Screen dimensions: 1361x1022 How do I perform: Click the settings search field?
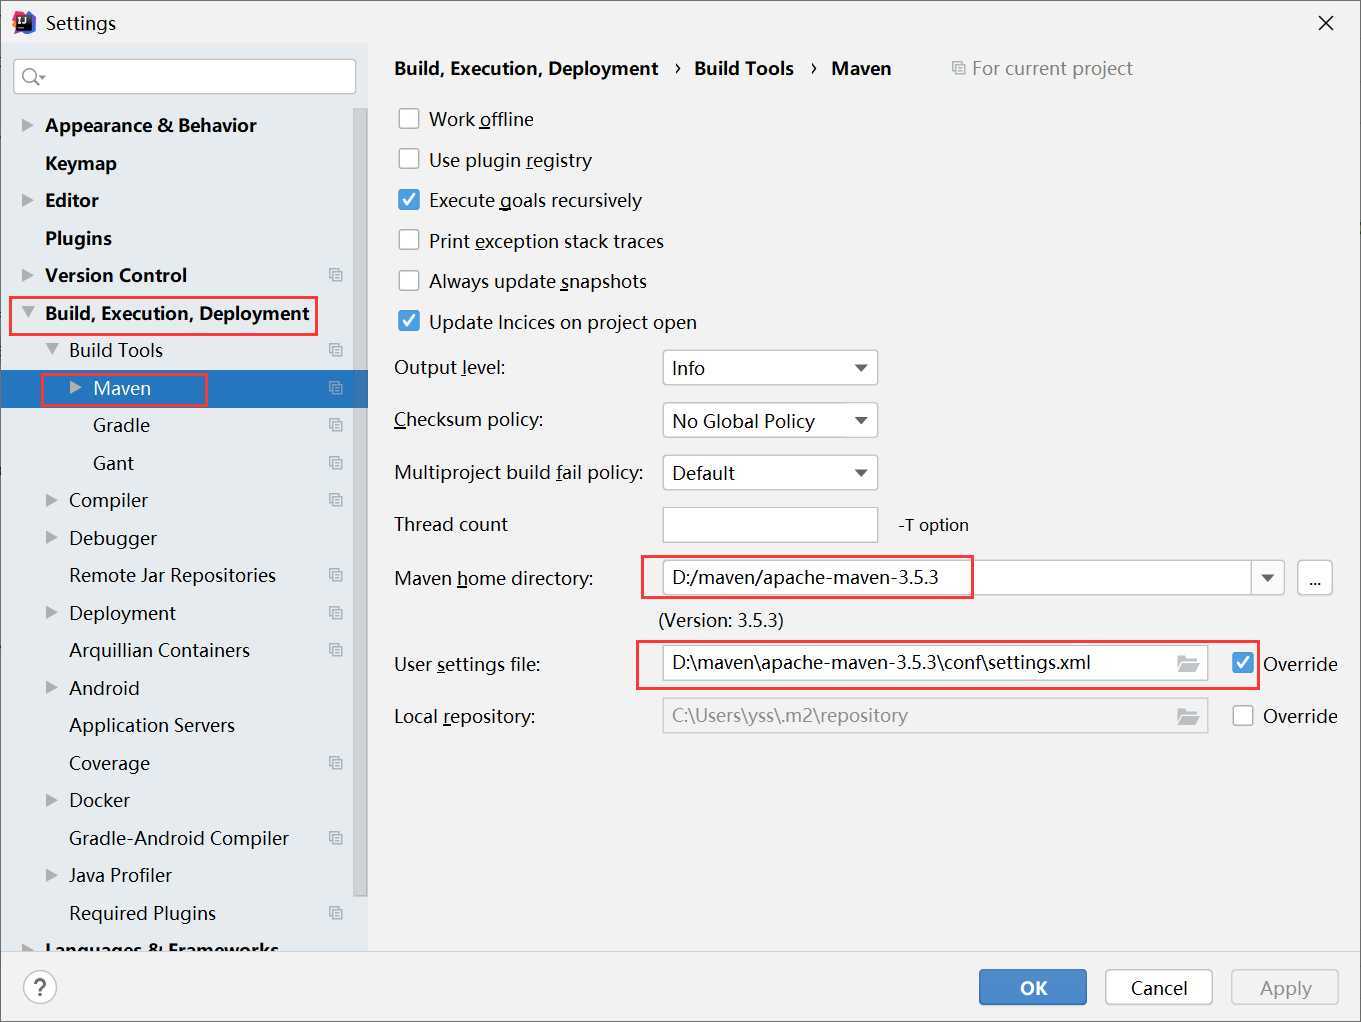(185, 77)
